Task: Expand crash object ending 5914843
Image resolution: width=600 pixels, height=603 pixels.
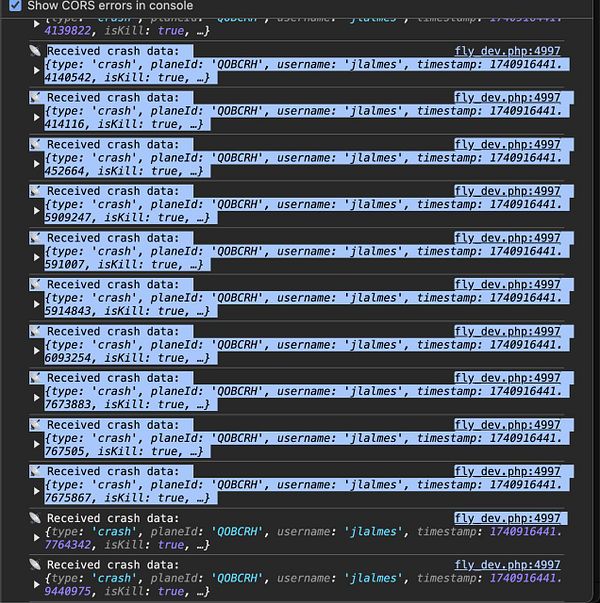Action: pos(37,304)
